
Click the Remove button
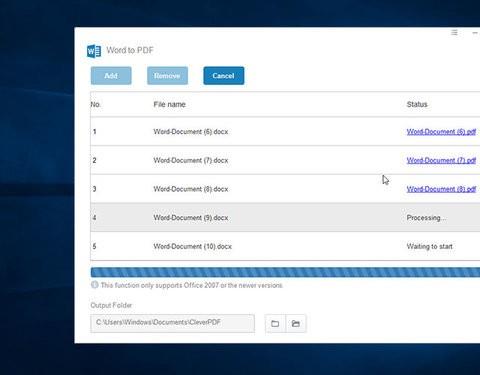tap(167, 76)
